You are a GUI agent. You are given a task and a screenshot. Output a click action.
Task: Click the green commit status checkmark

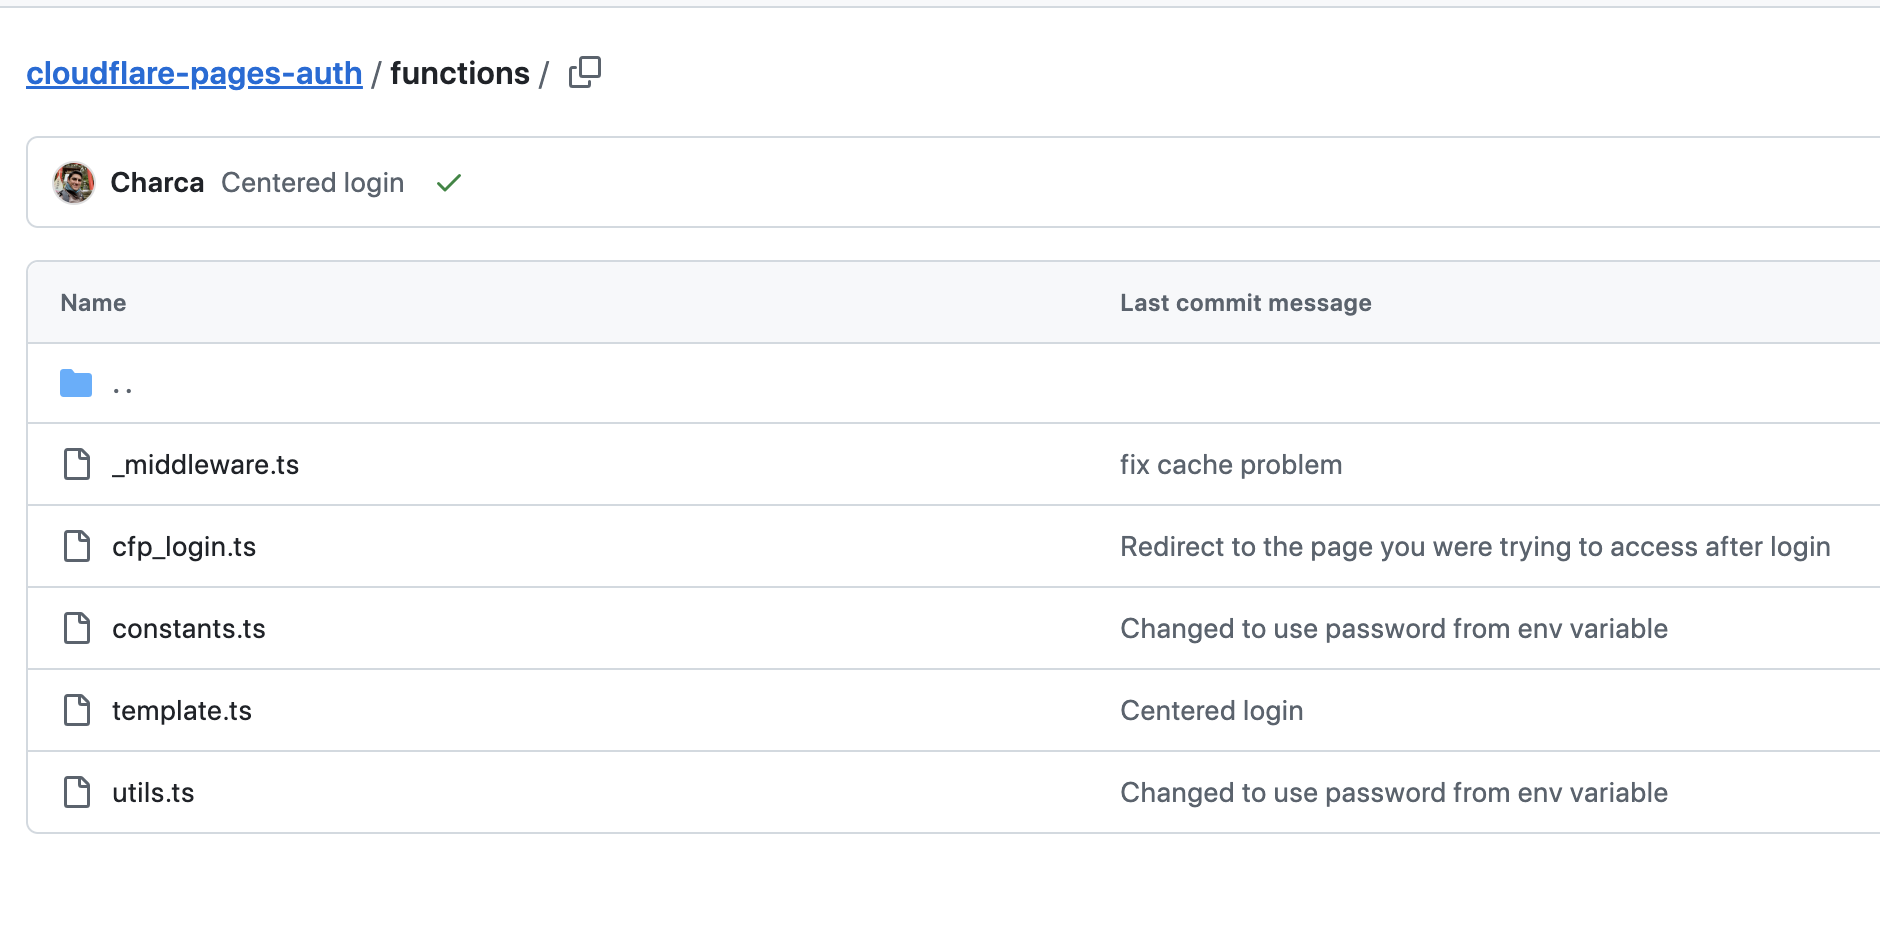[x=449, y=183]
